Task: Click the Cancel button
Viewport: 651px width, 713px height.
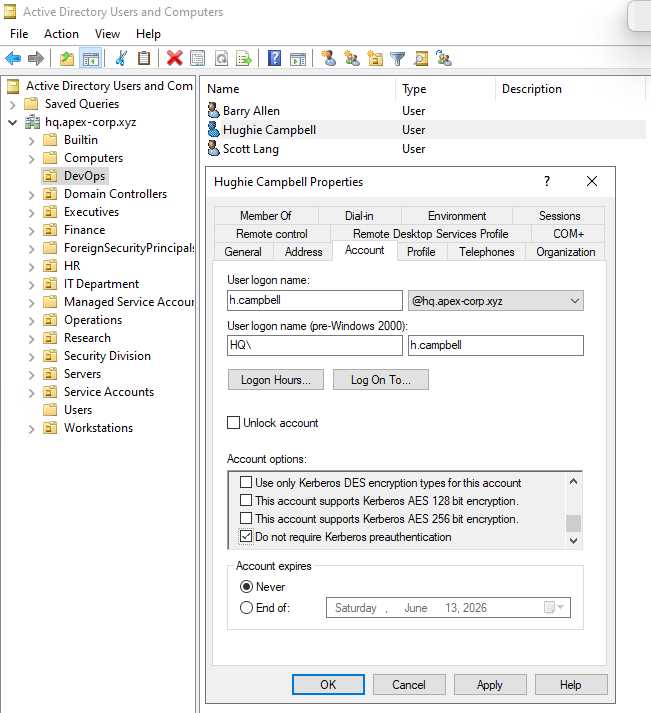Action: pyautogui.click(x=409, y=684)
